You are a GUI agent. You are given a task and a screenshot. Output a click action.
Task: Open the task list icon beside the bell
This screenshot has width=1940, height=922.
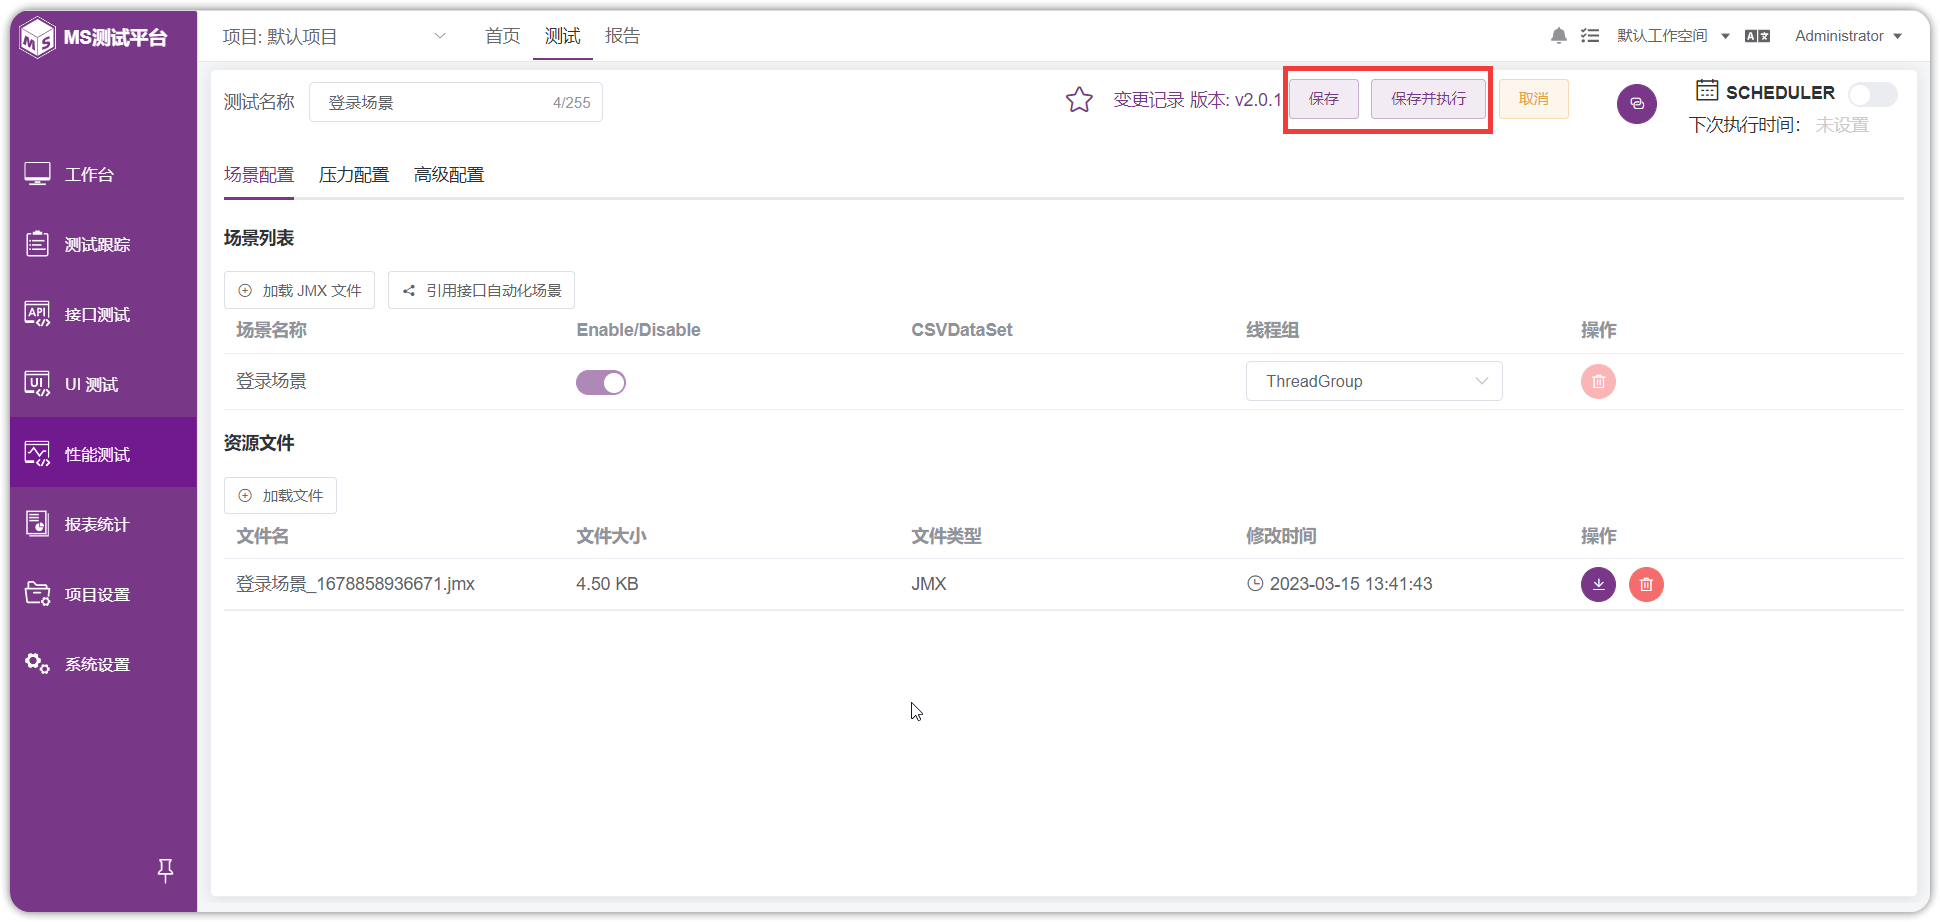click(1590, 36)
